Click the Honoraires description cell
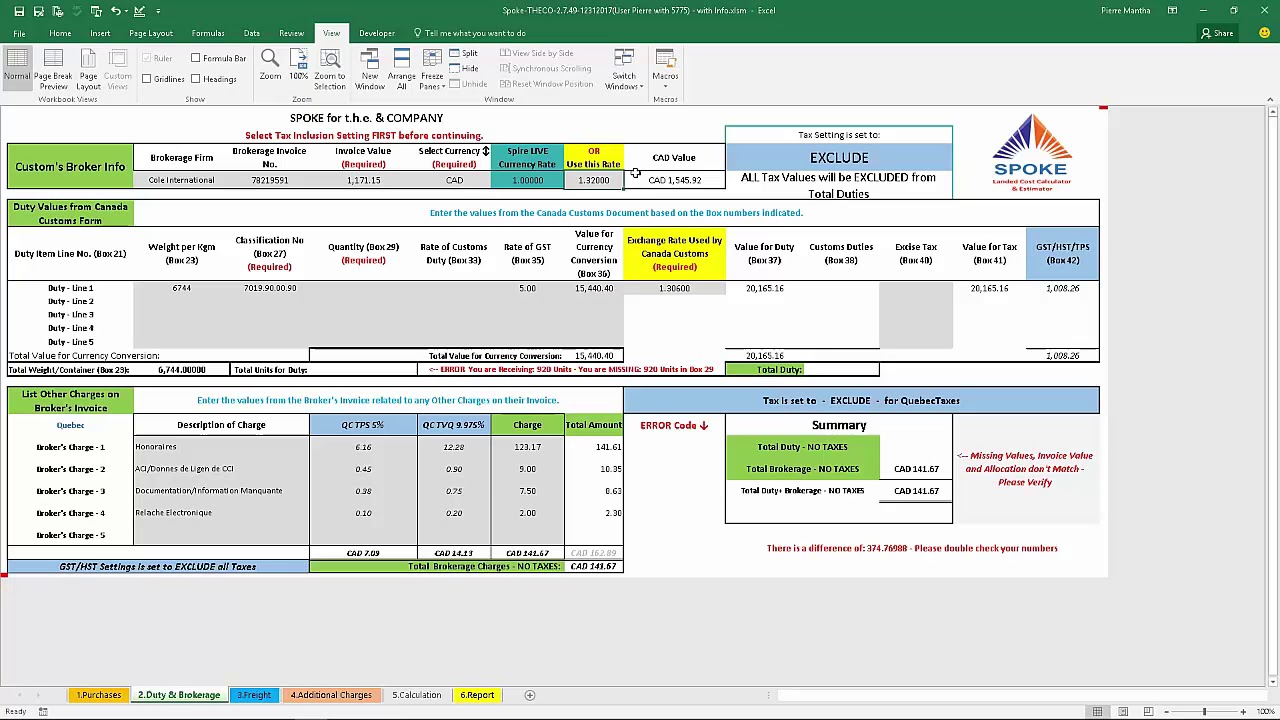 [221, 447]
